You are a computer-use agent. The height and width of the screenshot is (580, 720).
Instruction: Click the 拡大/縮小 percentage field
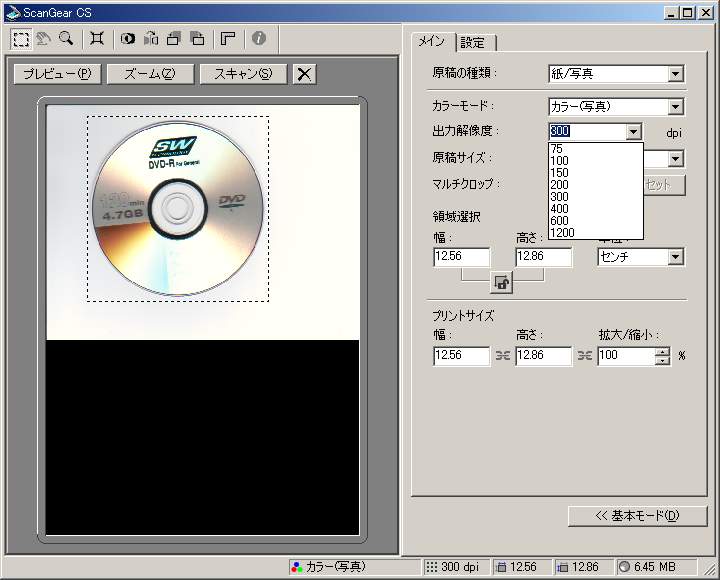tap(626, 356)
